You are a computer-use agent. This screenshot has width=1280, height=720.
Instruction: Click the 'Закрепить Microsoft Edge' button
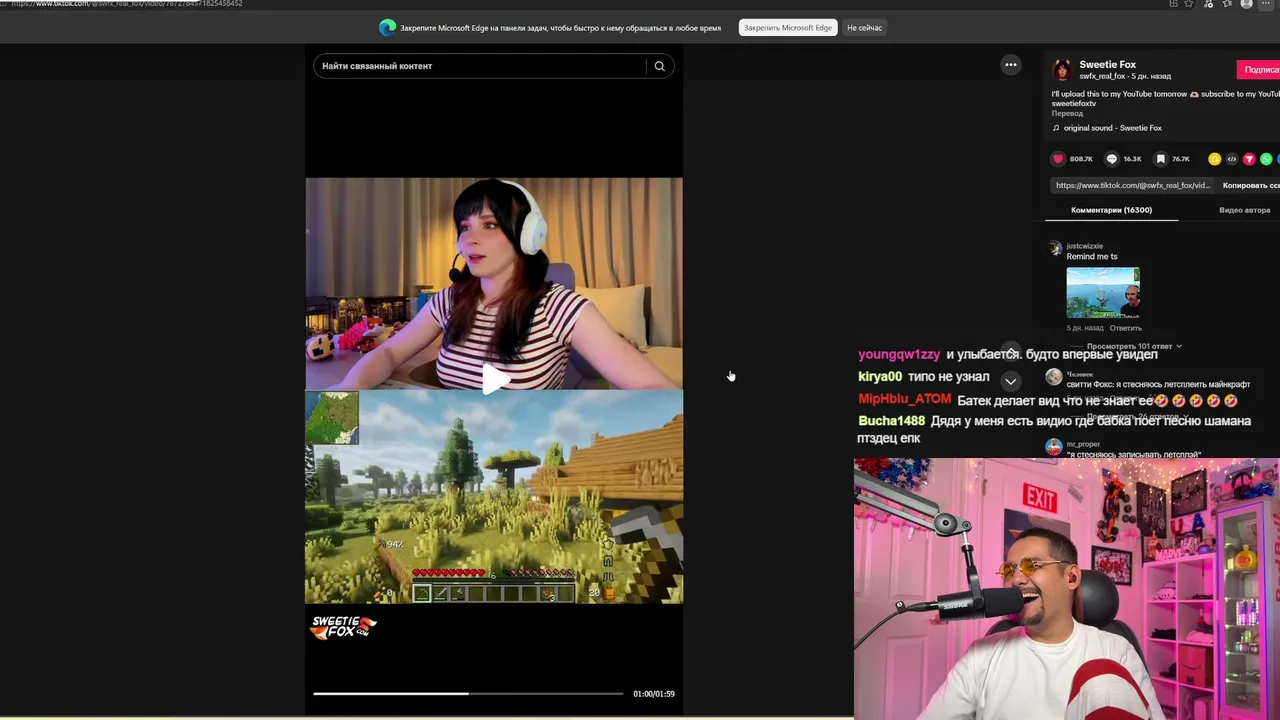(788, 28)
